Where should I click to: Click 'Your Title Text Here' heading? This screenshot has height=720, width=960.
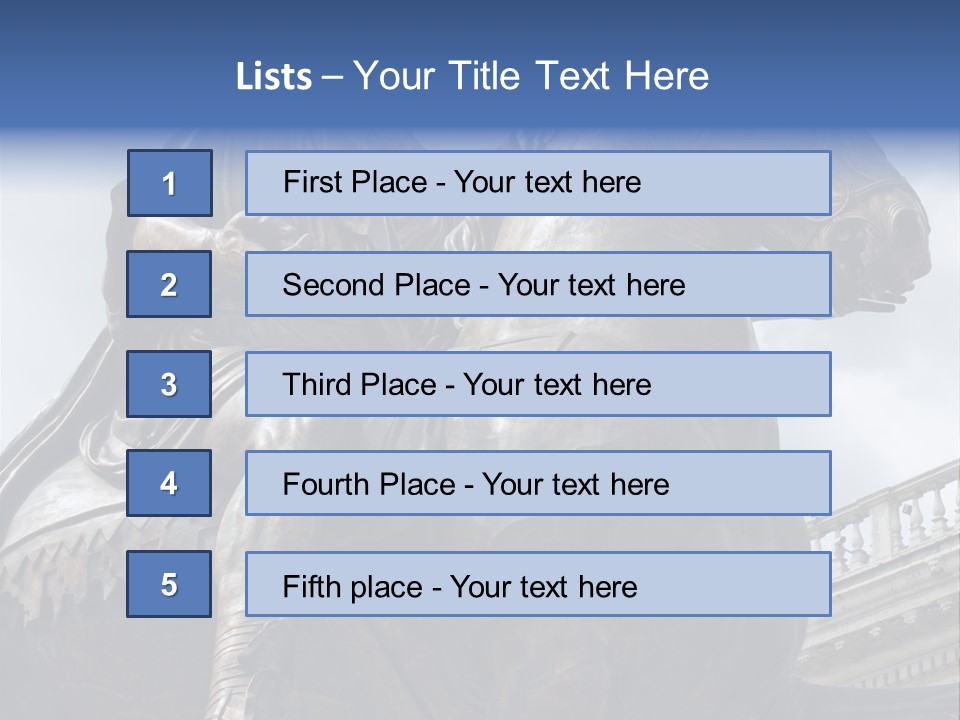(531, 76)
